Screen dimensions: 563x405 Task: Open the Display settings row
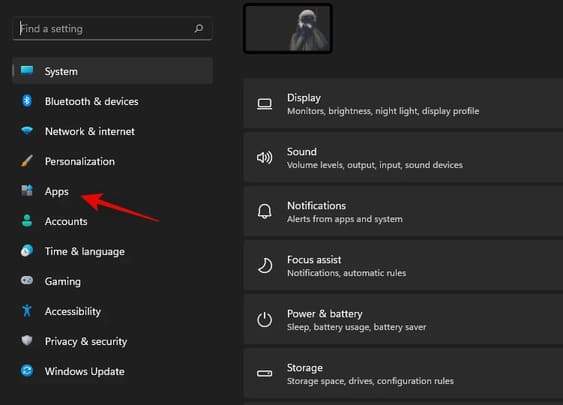[x=403, y=104]
